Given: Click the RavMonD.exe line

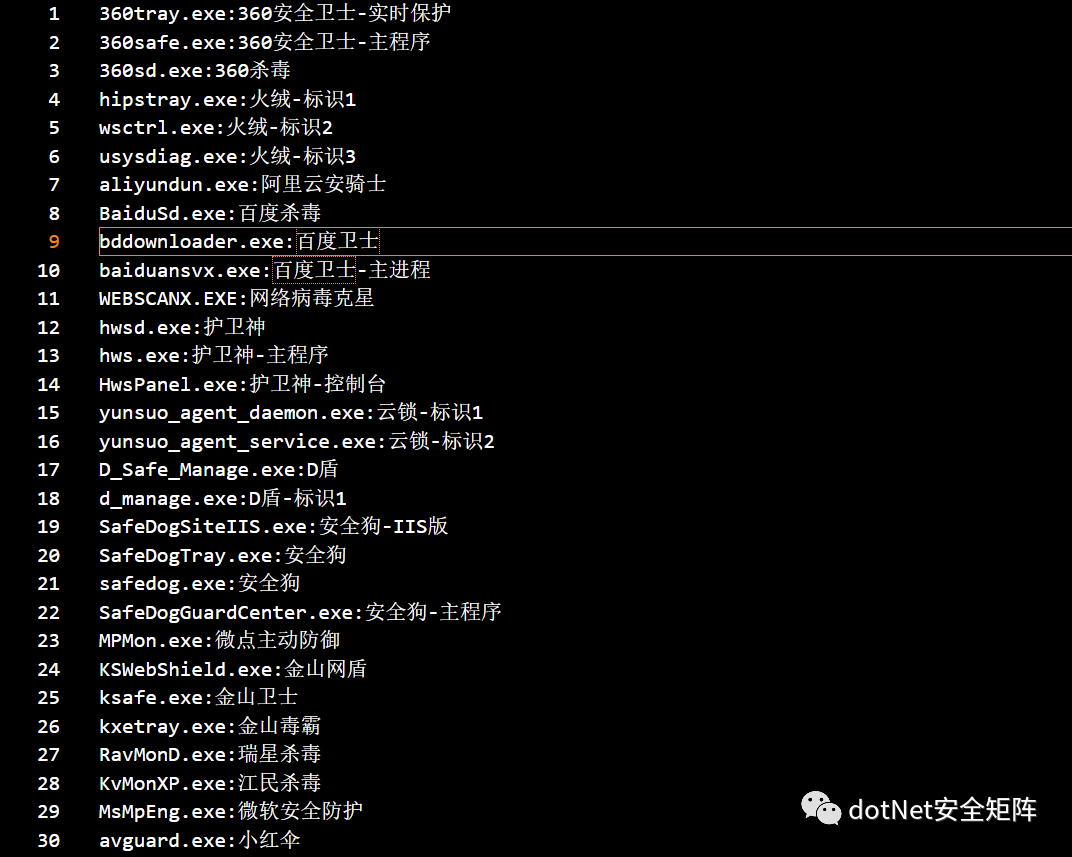Looking at the screenshot, I should [210, 754].
